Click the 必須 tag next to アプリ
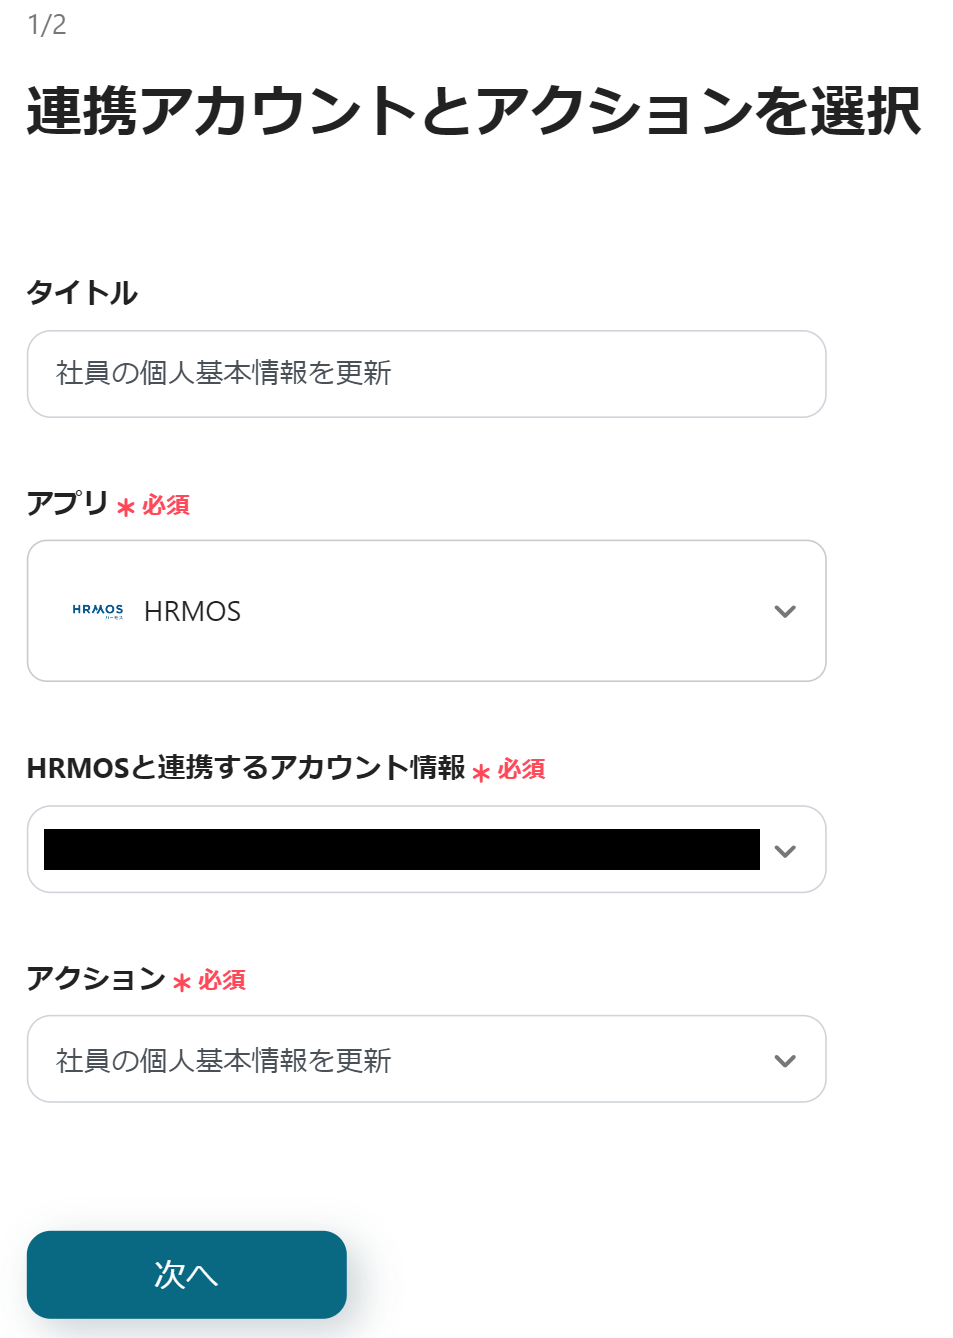The width and height of the screenshot is (953, 1338). coord(166,505)
